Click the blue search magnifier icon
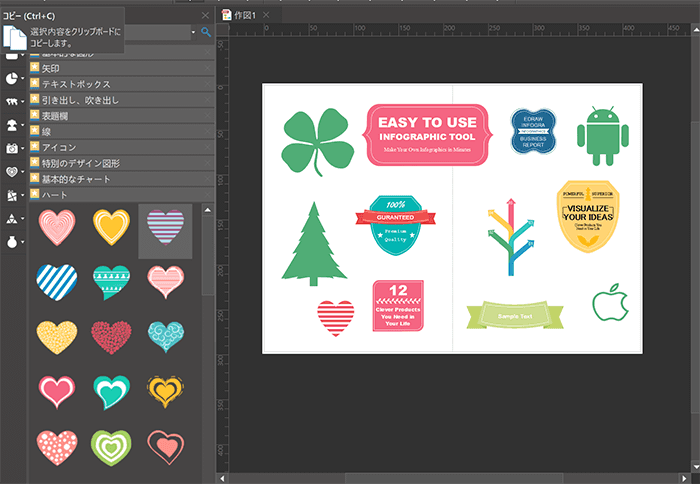The width and height of the screenshot is (700, 484). click(x=206, y=32)
